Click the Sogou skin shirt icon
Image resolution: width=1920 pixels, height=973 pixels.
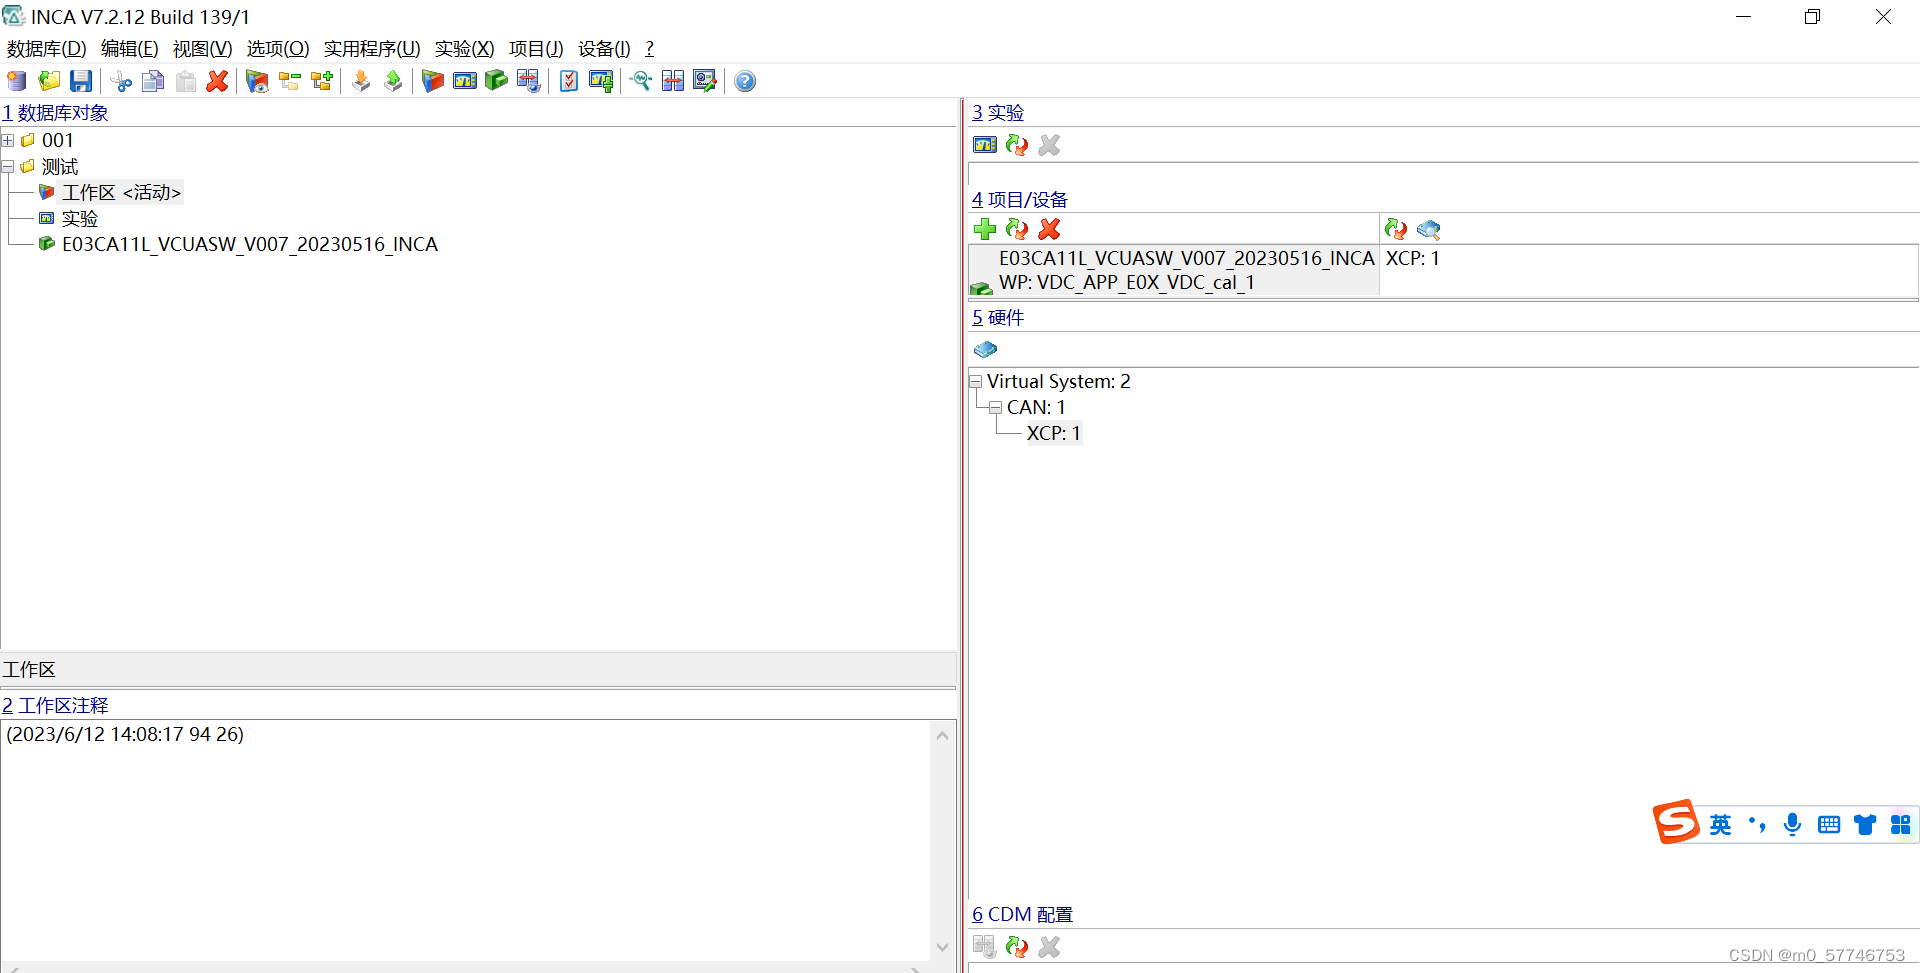pos(1865,824)
